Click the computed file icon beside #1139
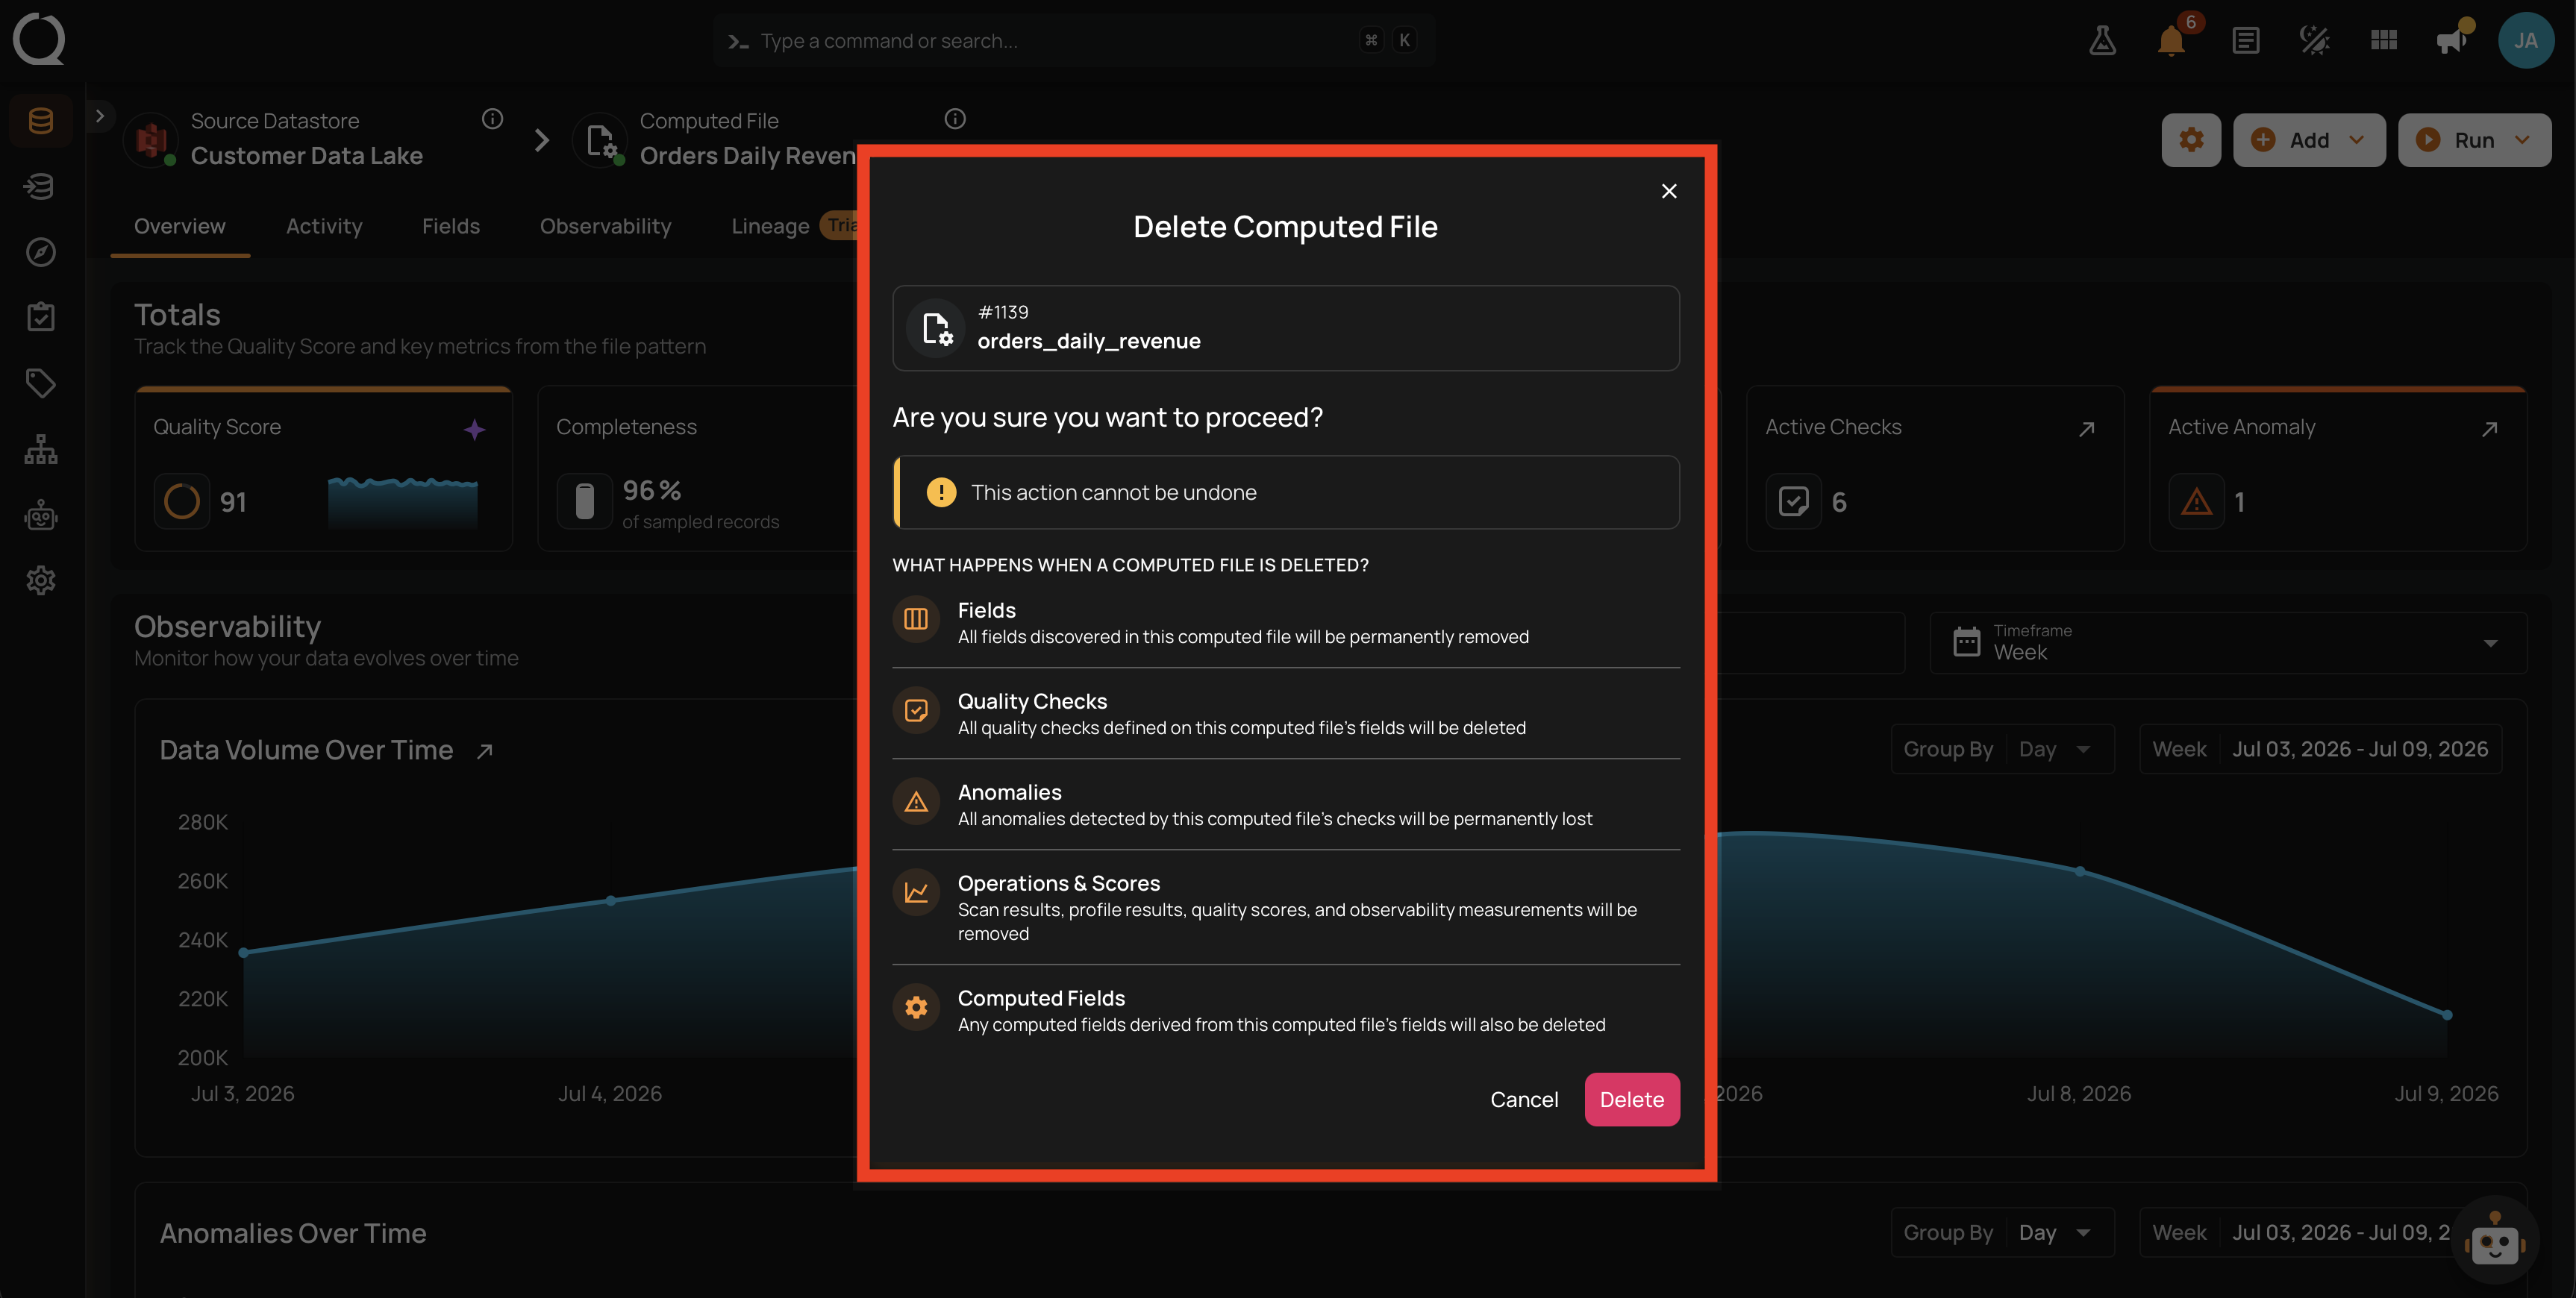This screenshot has height=1298, width=2576. (x=935, y=328)
